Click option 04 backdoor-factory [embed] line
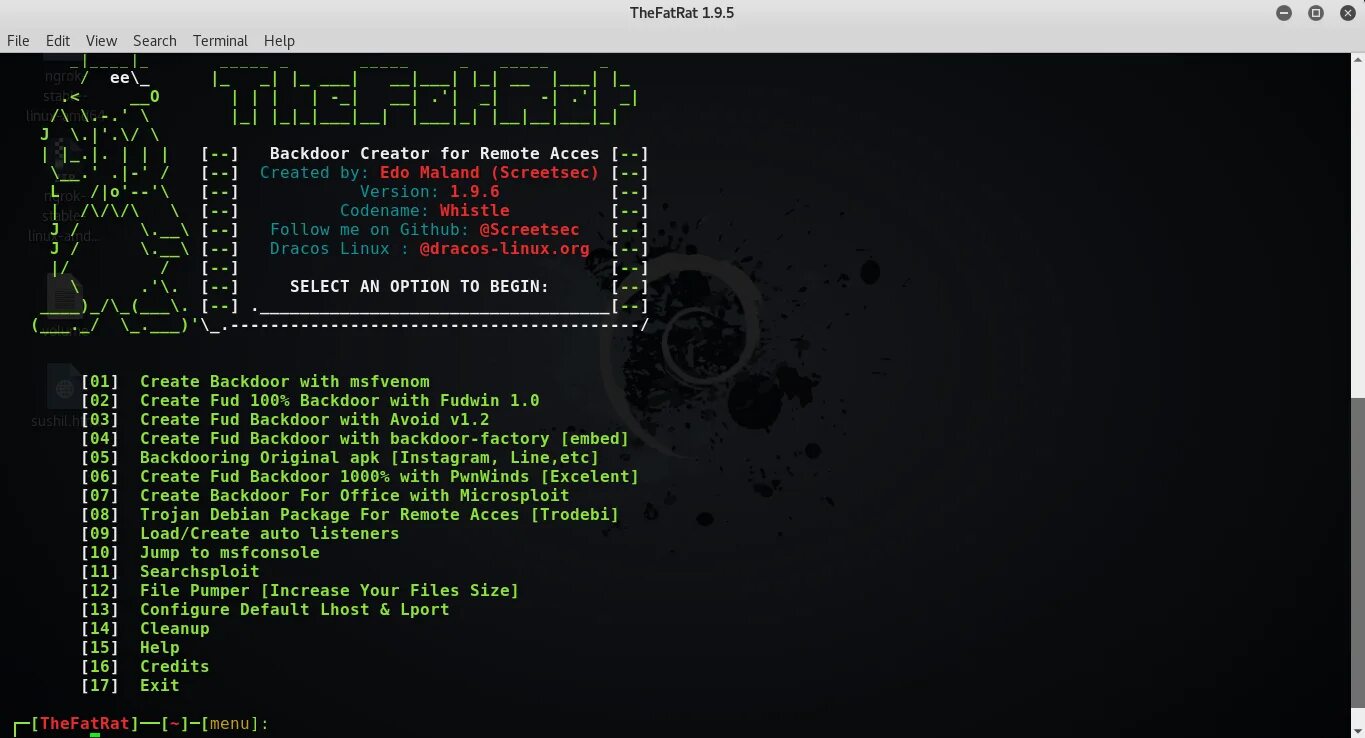Image resolution: width=1365 pixels, height=738 pixels. pos(355,438)
